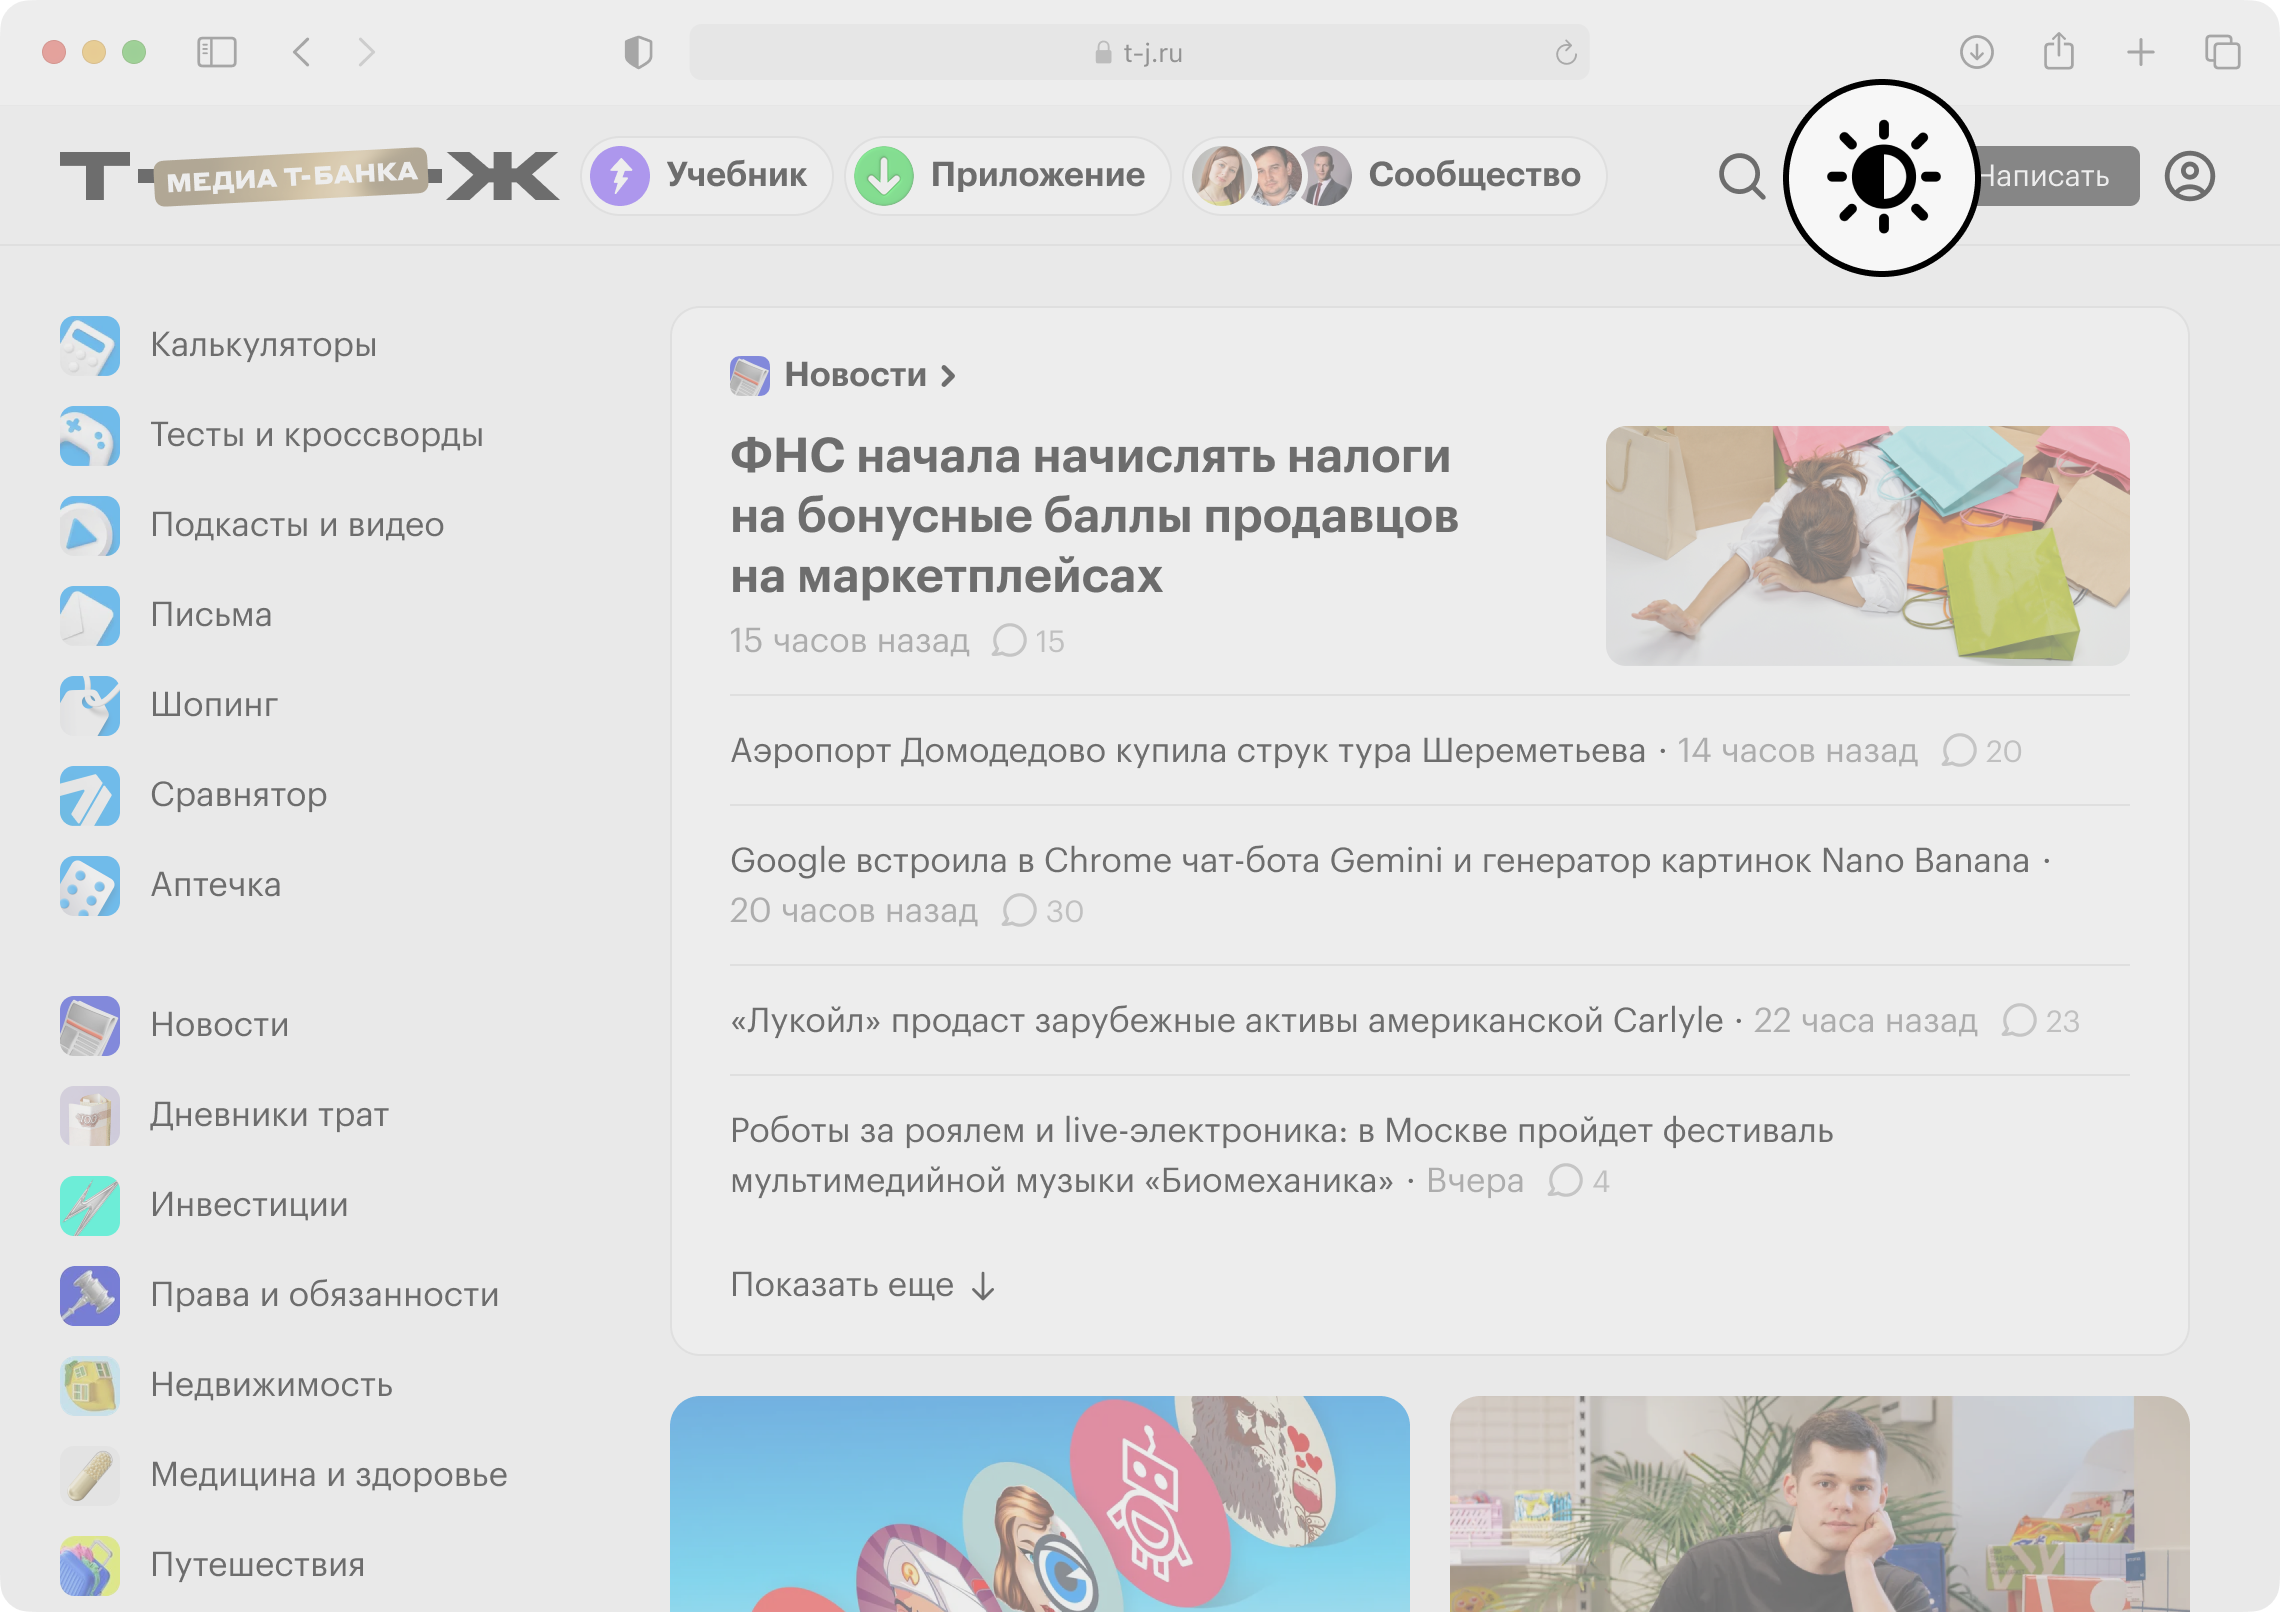
Task: Open site search with magnifier icon
Action: [x=1741, y=177]
